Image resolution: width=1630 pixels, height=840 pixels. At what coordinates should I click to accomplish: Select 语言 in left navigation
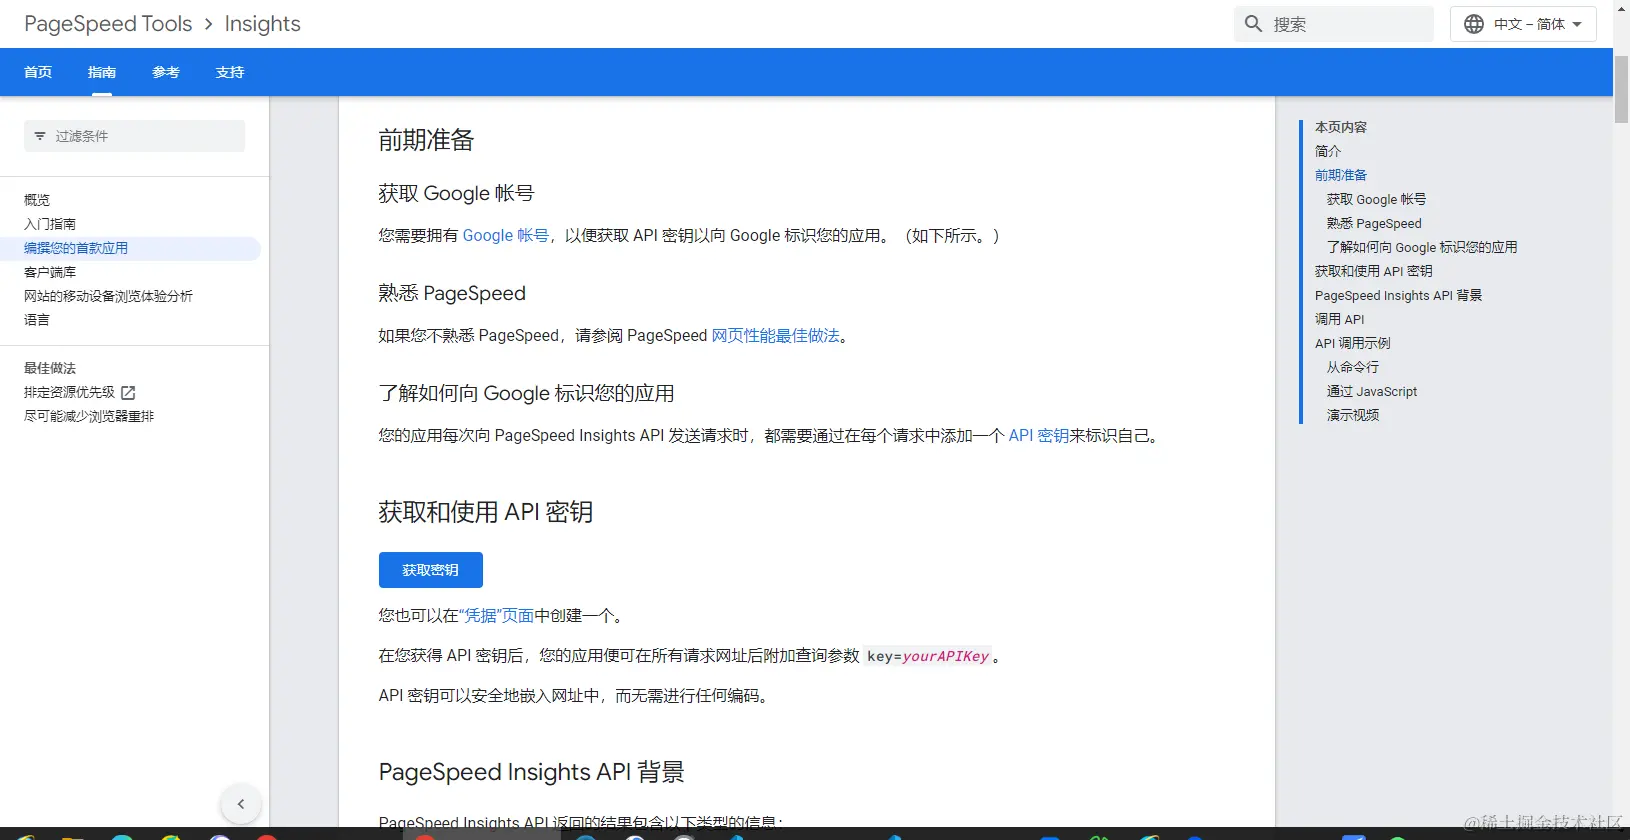coord(37,320)
